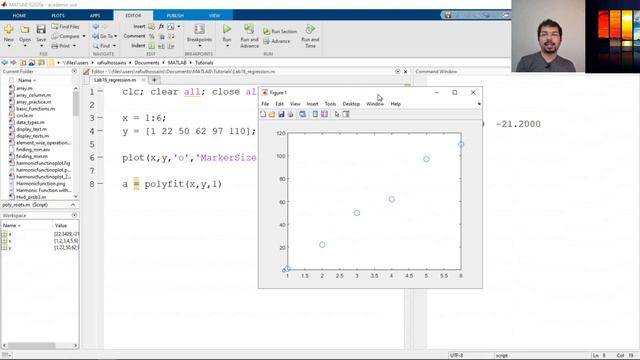Expand the Breakpoints dropdown arrow
The height and width of the screenshot is (360, 640).
pos(199,46)
